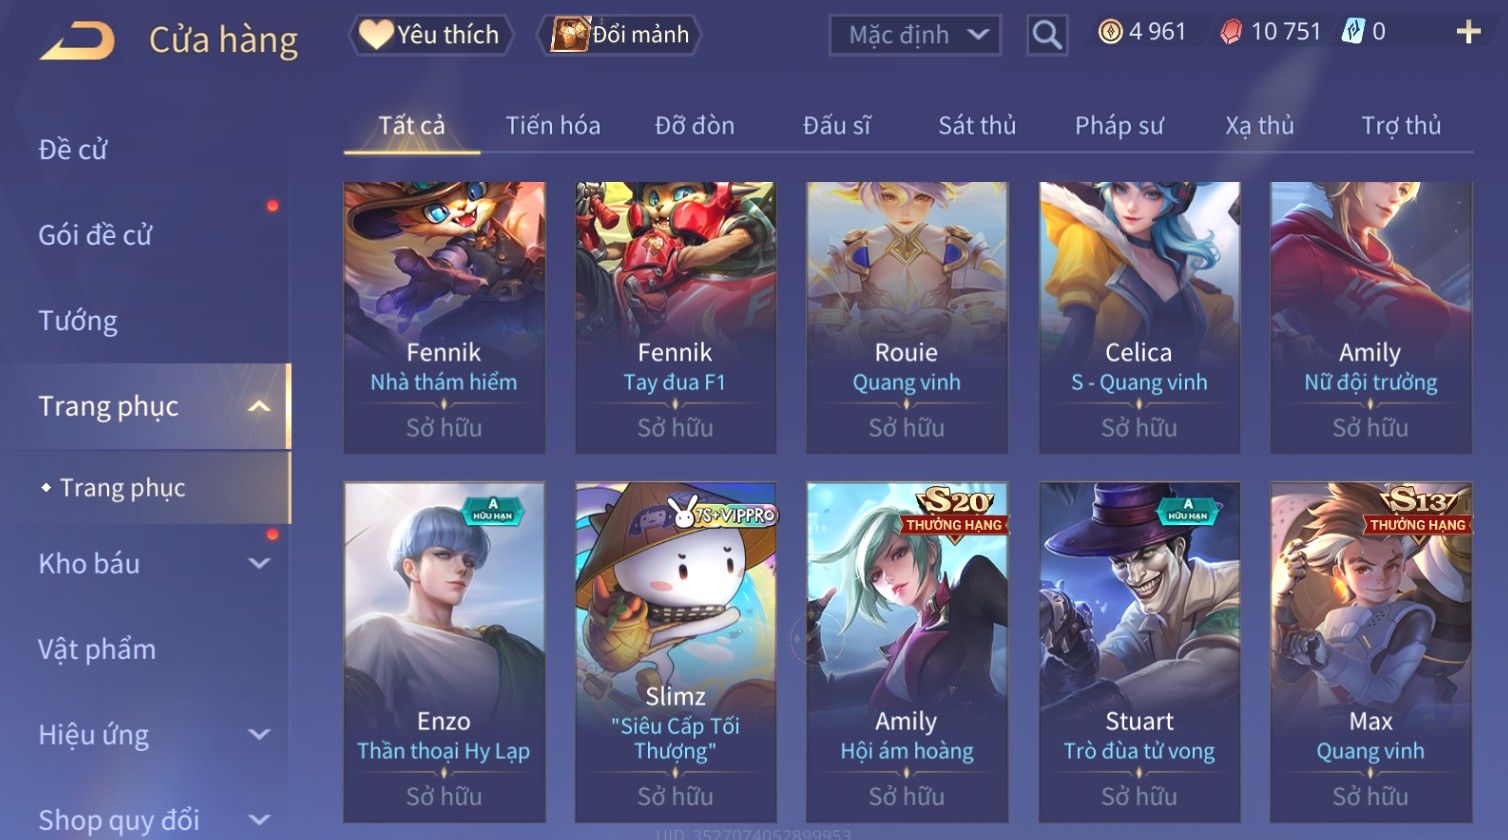Select Stuart Trò đùa tử vong skin
The width and height of the screenshot is (1508, 840).
[x=1139, y=652]
